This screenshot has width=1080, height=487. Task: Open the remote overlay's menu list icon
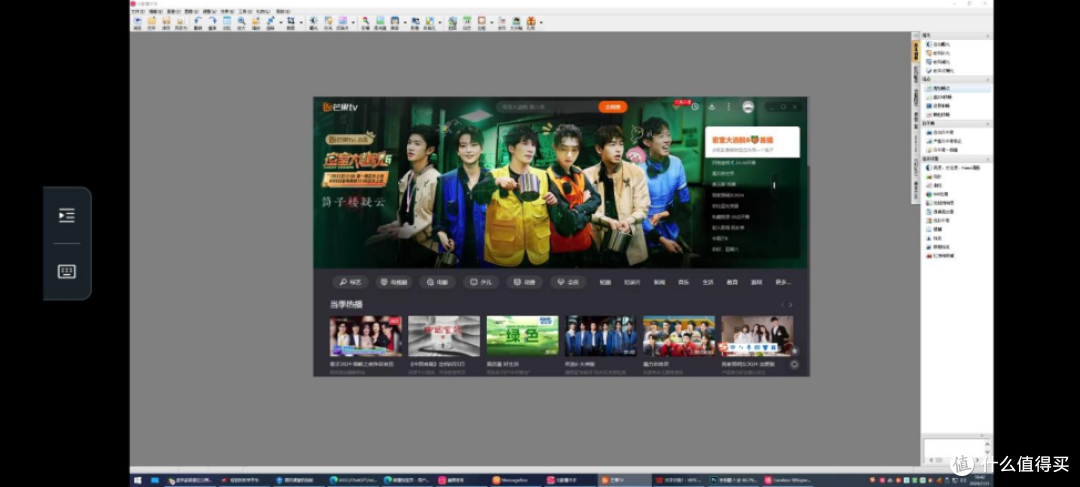point(67,216)
